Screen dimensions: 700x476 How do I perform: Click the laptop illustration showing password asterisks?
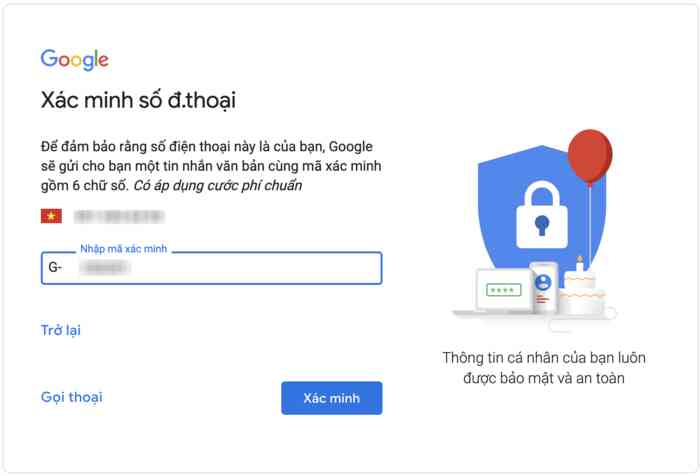coord(503,291)
